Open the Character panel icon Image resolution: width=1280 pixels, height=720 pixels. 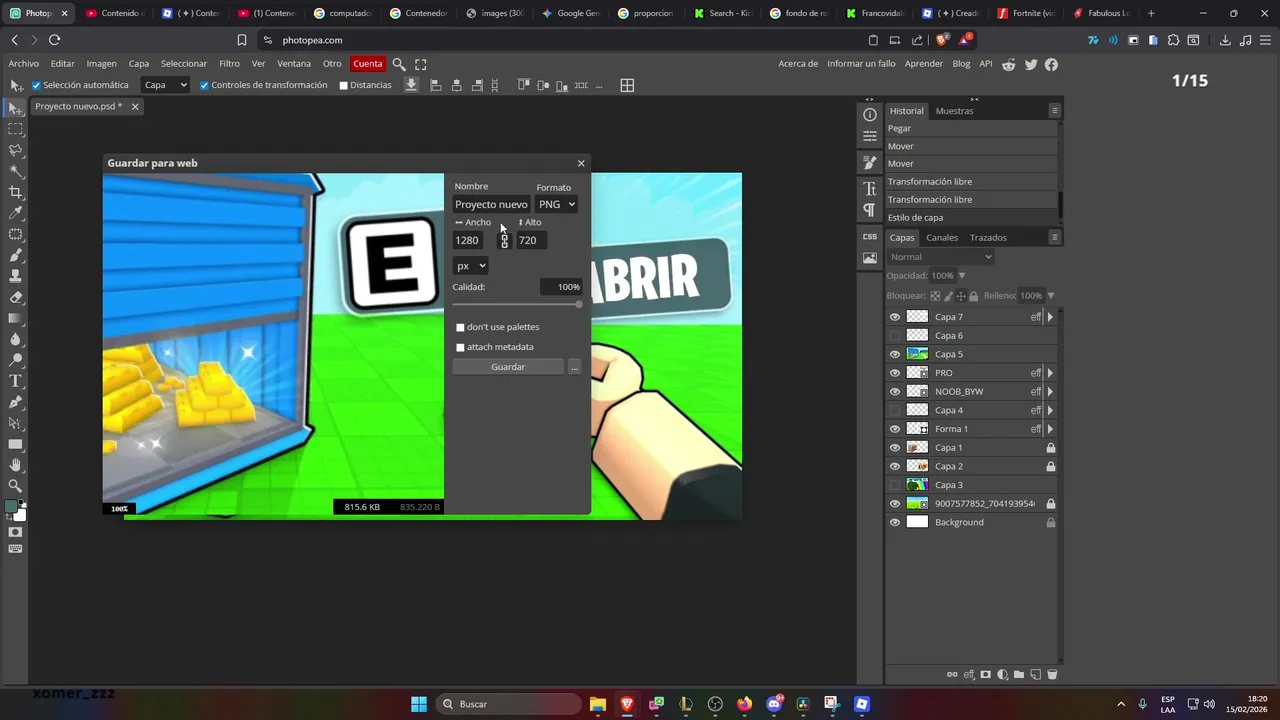tap(870, 188)
